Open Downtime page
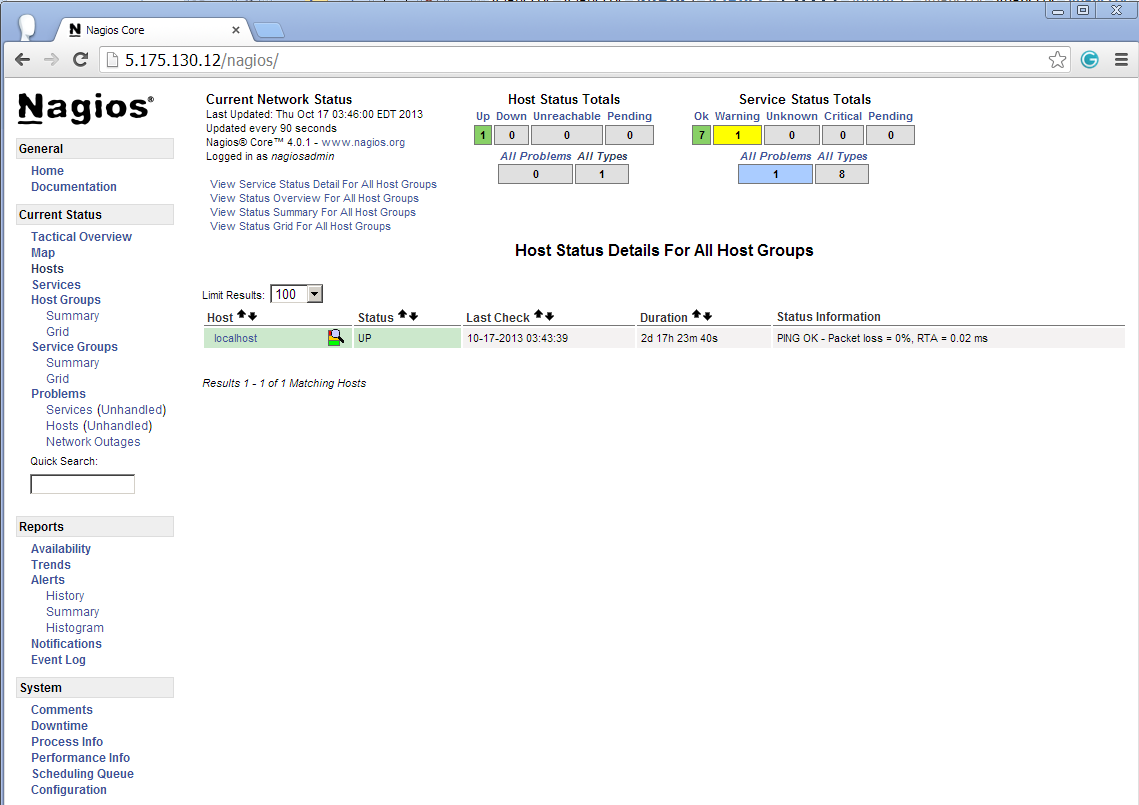The image size is (1139, 805). (59, 726)
